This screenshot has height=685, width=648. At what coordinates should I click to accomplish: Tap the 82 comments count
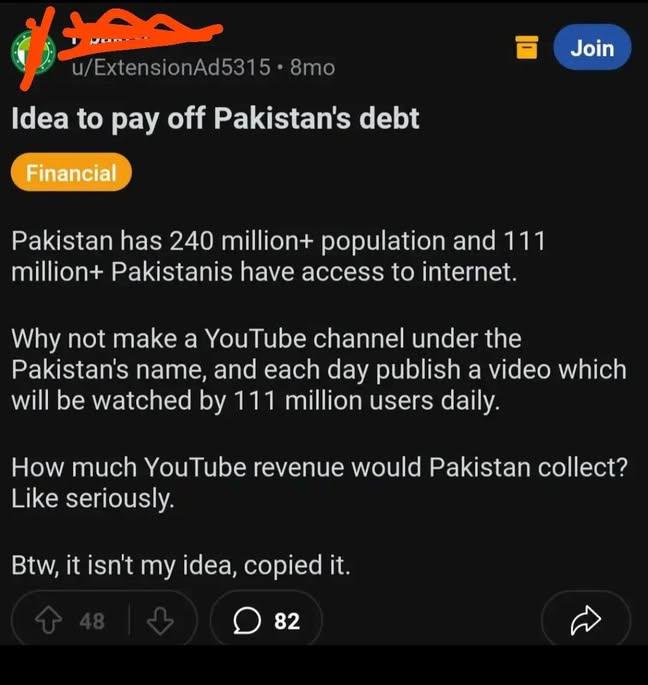coord(287,621)
